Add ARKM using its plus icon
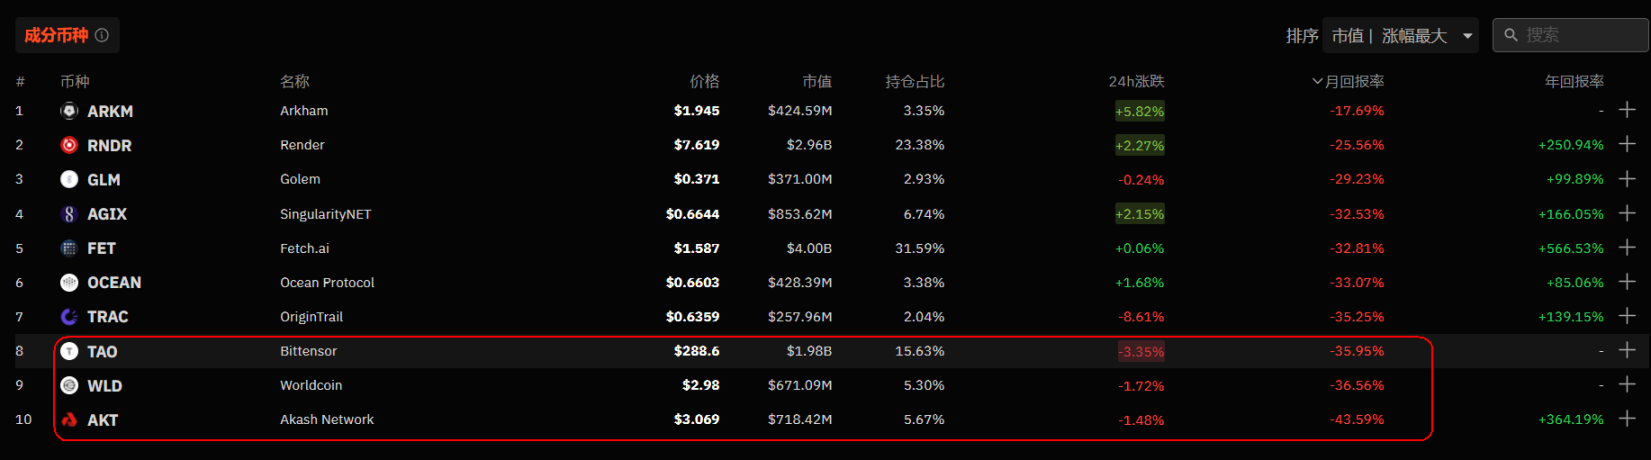Image resolution: width=1651 pixels, height=460 pixels. [1627, 110]
